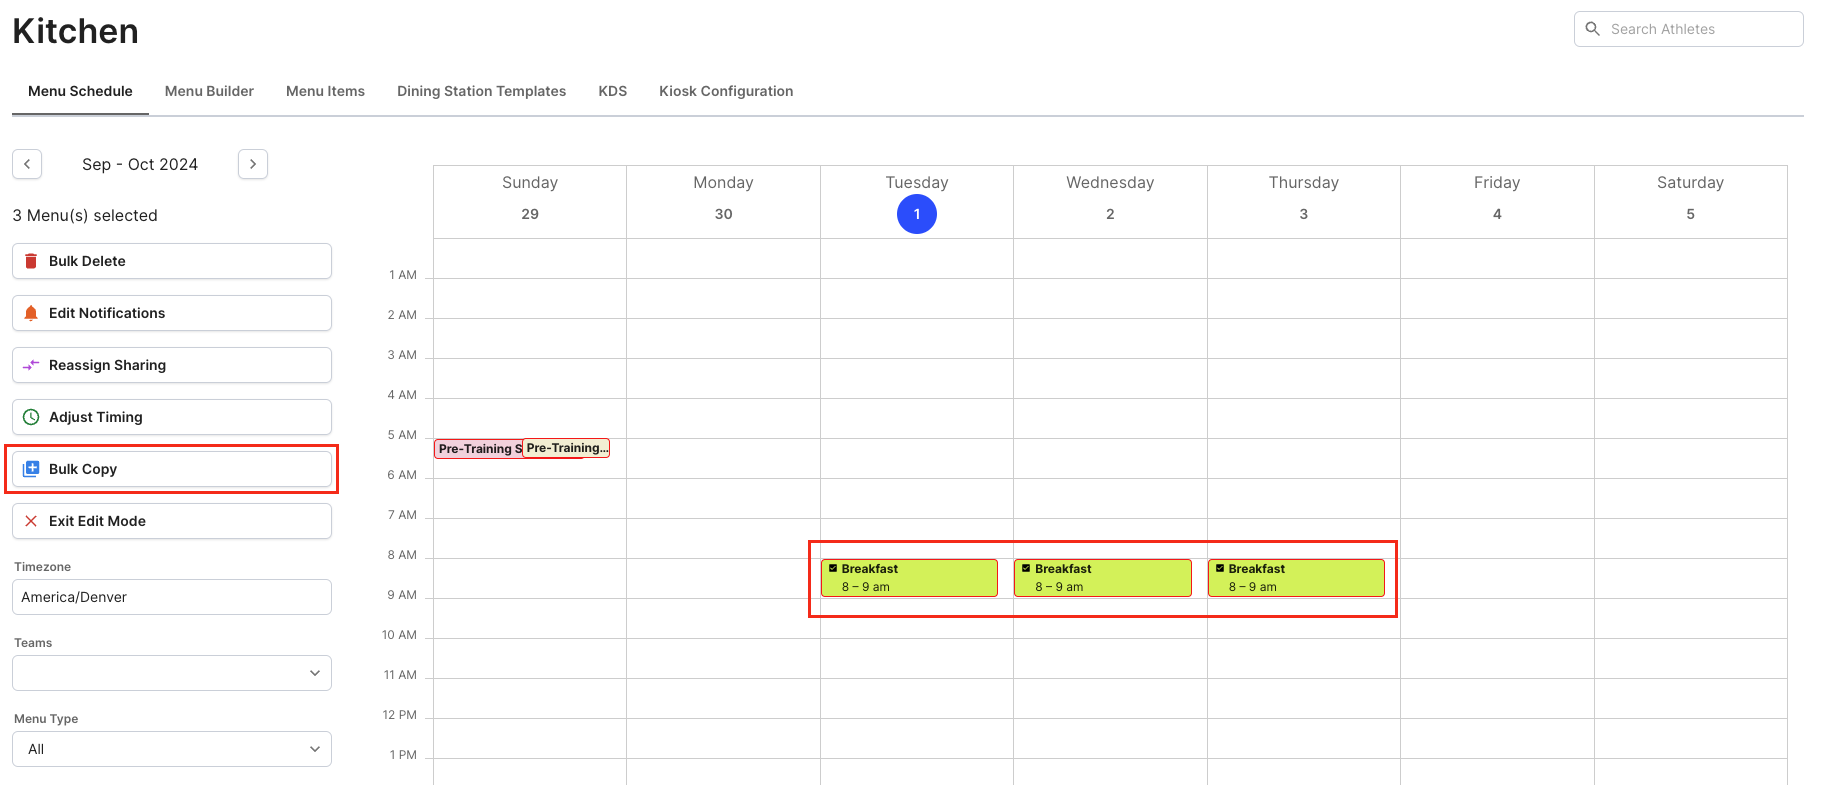Expand the Menu Type dropdown
Image resolution: width=1821 pixels, height=785 pixels.
tap(172, 749)
